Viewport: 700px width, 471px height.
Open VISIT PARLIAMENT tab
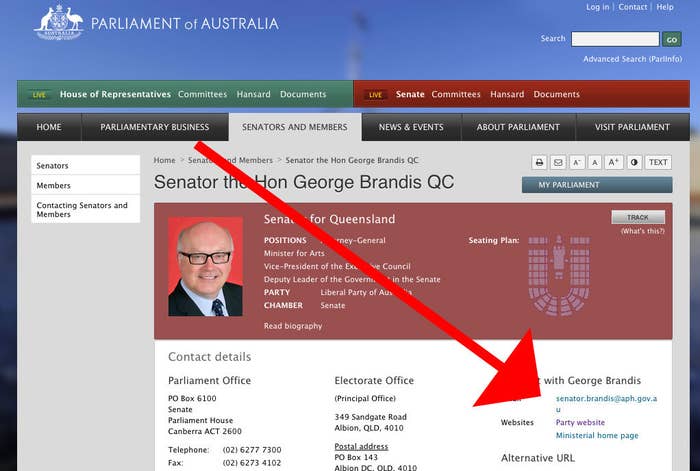click(x=632, y=127)
